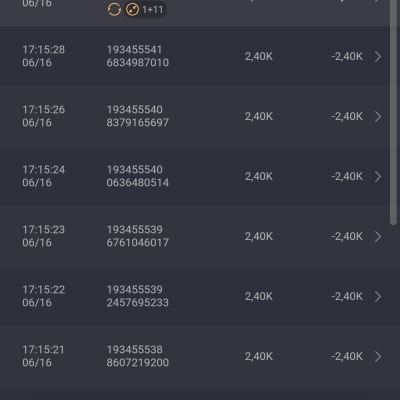
Task: Click 2,40K amount in 17:15:22 row
Action: [x=259, y=296]
